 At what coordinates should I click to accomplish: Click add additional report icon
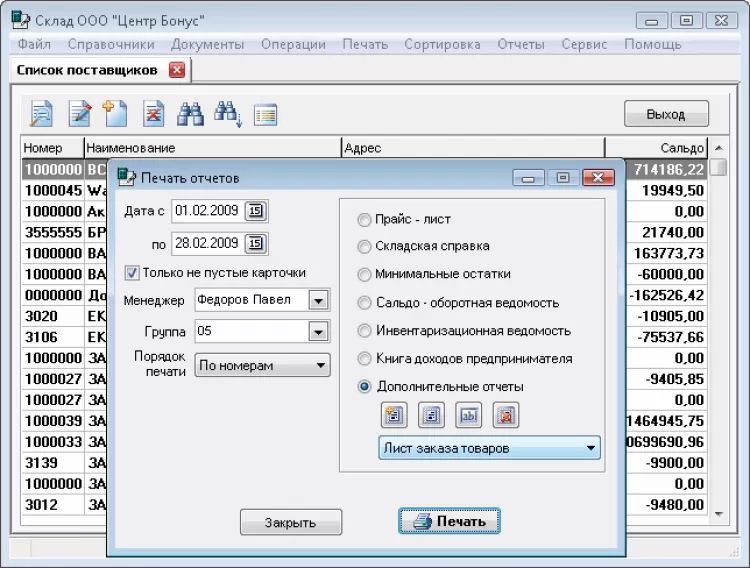coord(394,415)
